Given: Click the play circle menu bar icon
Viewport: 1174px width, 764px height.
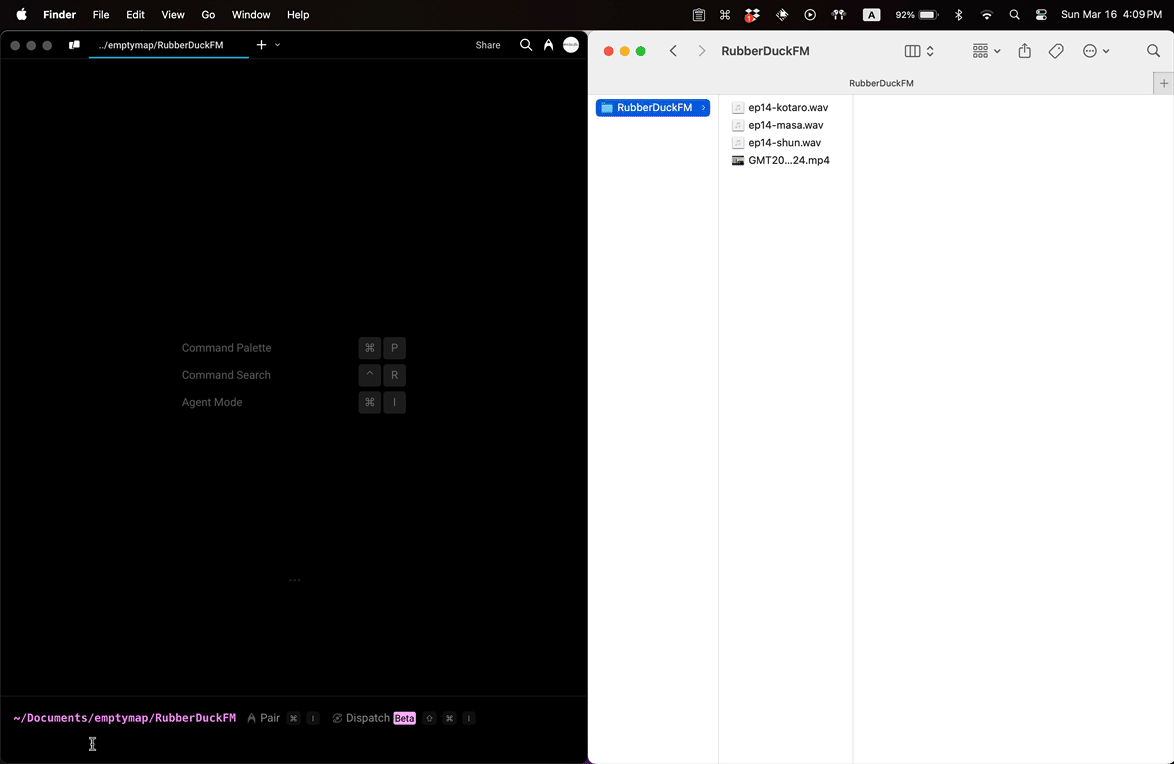Looking at the screenshot, I should click(x=810, y=14).
